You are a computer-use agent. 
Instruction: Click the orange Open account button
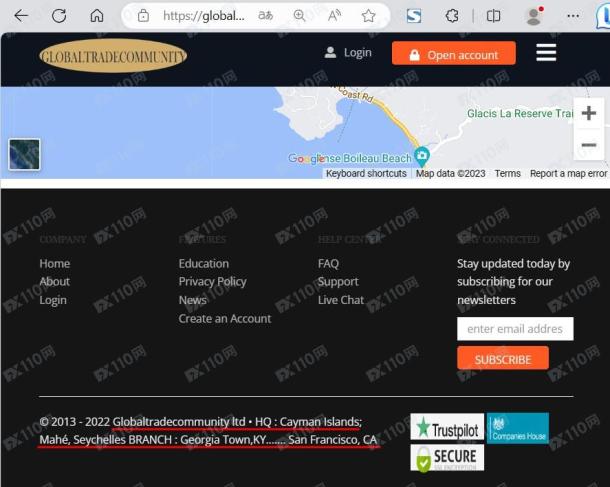[x=454, y=53]
